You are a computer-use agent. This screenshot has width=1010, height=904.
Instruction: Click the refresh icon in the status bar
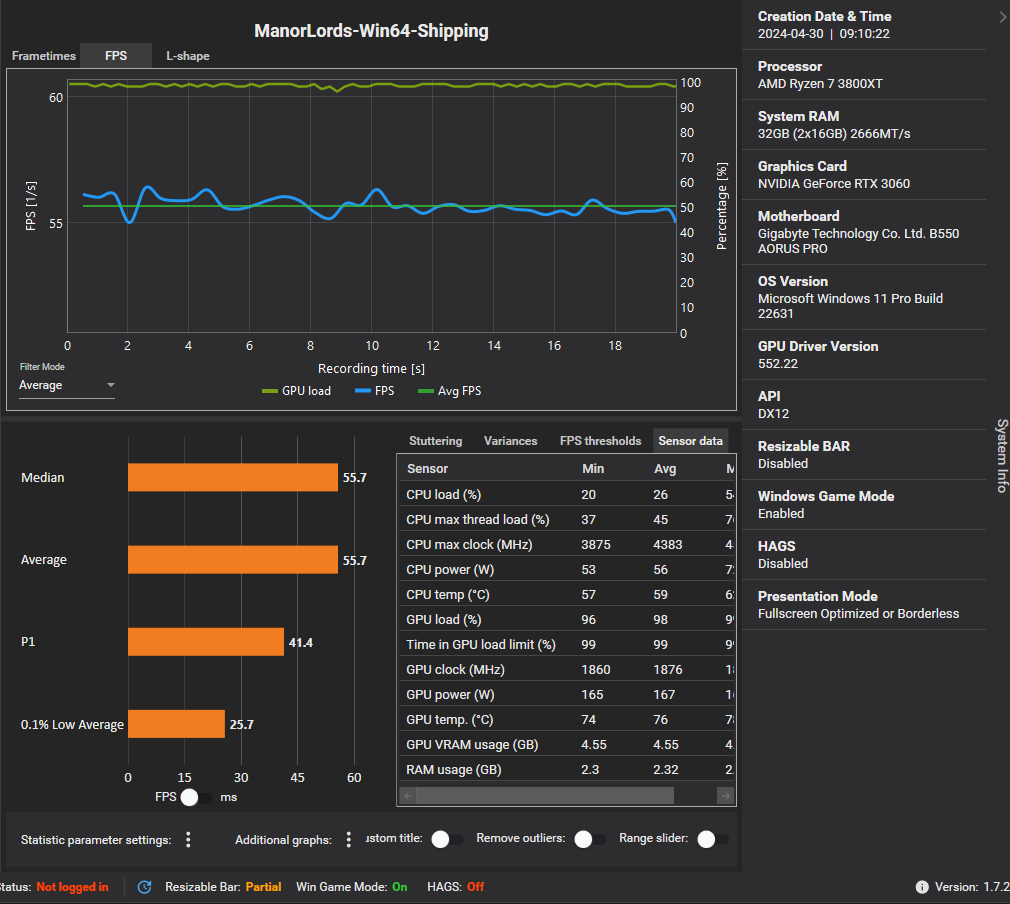pyautogui.click(x=145, y=887)
